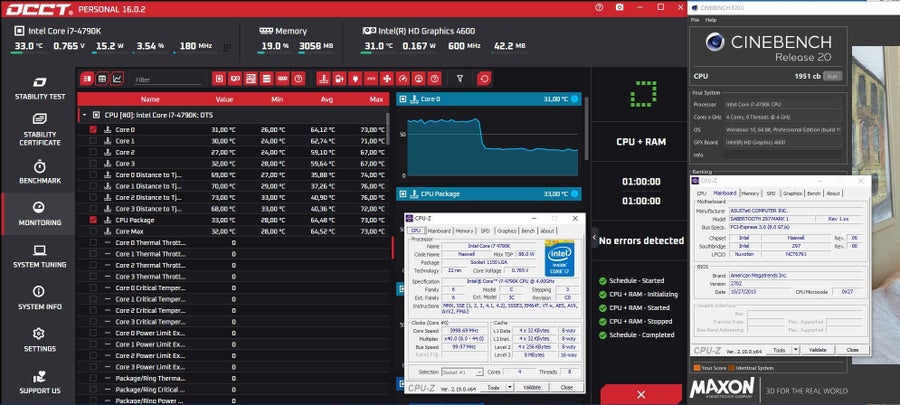Click the reset min/max values icon
The width and height of the screenshot is (900, 405).
tap(484, 79)
